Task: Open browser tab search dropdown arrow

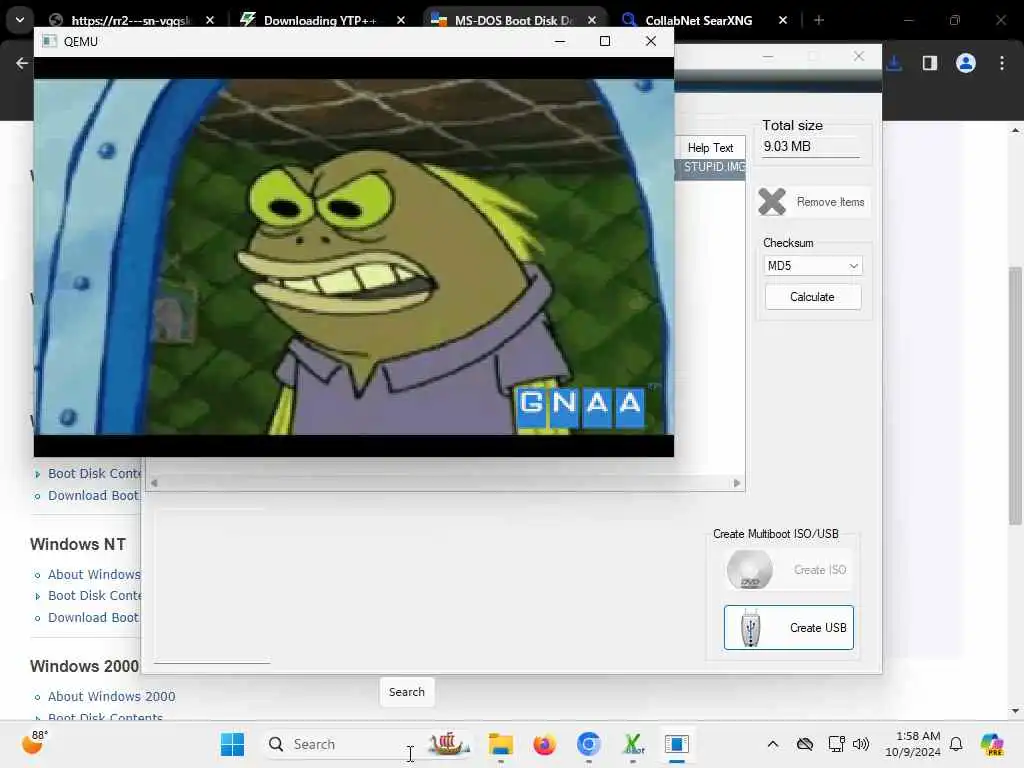Action: 20,20
